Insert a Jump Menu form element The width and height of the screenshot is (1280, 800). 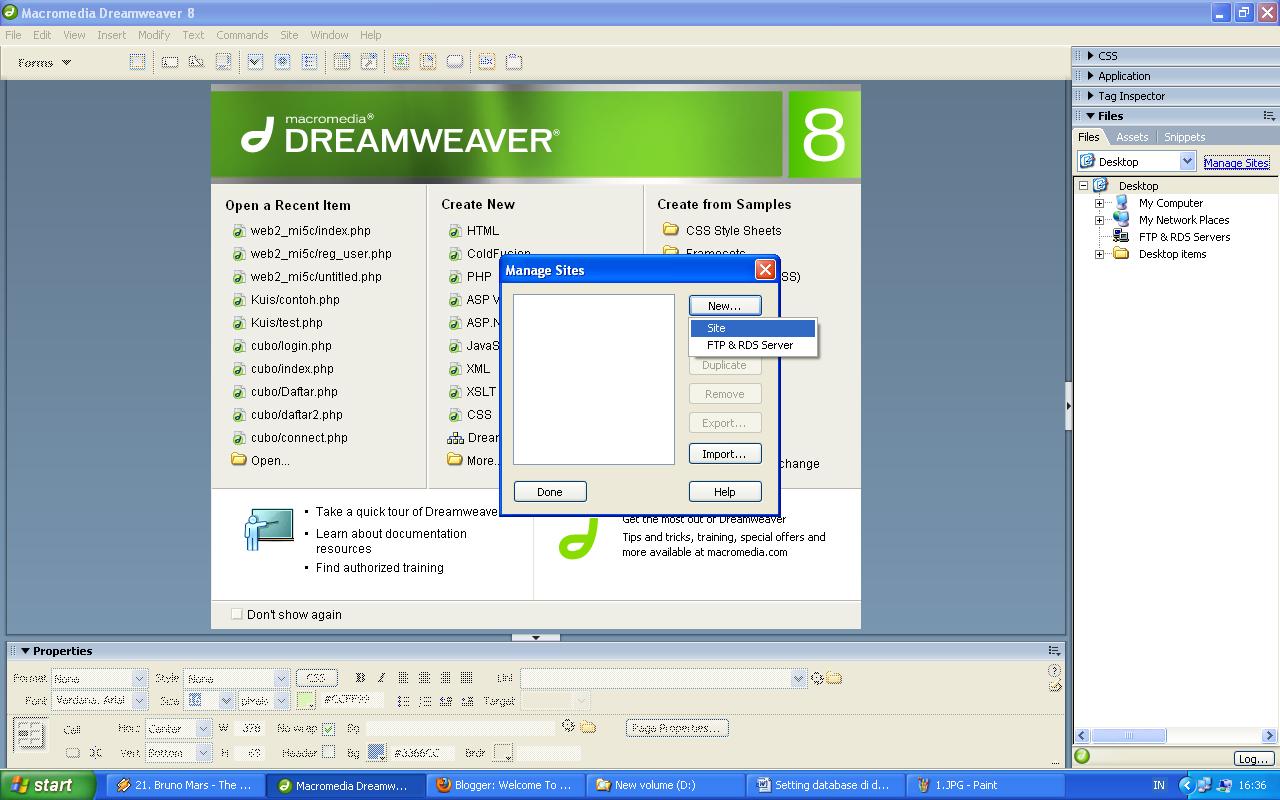pyautogui.click(x=369, y=62)
